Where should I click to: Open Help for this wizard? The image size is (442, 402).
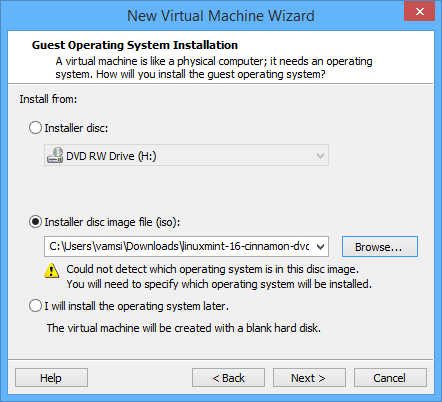(51, 378)
